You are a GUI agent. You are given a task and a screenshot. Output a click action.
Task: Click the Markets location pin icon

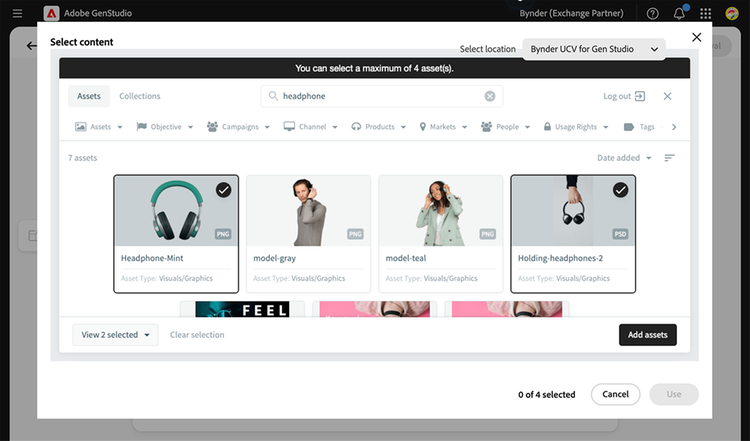pyautogui.click(x=422, y=126)
